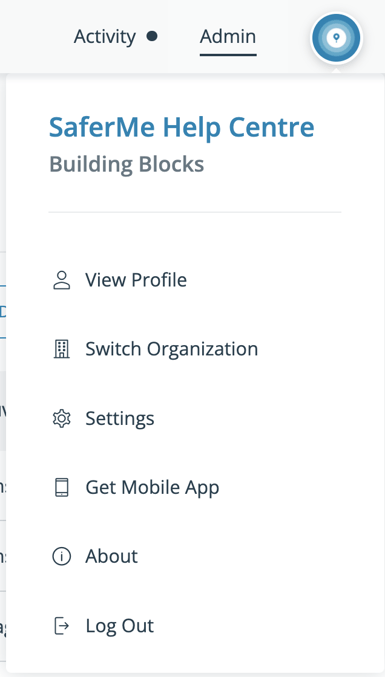Viewport: 385px width, 677px height.
Task: Click the notification dot next to Activity
Action: [151, 36]
